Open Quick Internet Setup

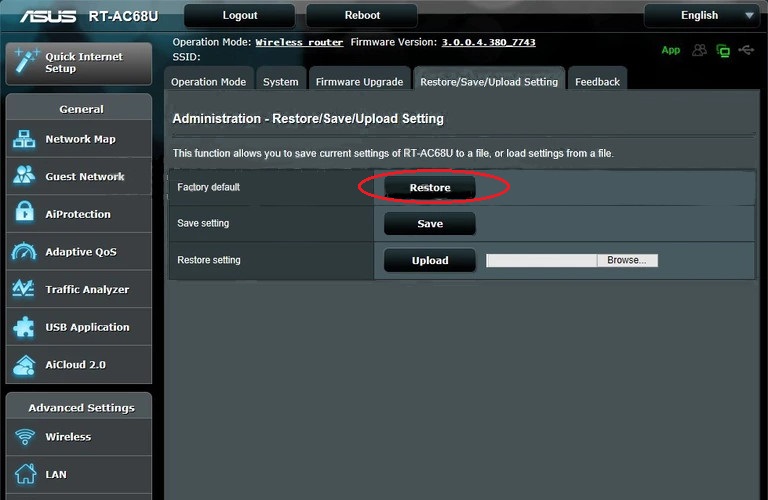79,63
